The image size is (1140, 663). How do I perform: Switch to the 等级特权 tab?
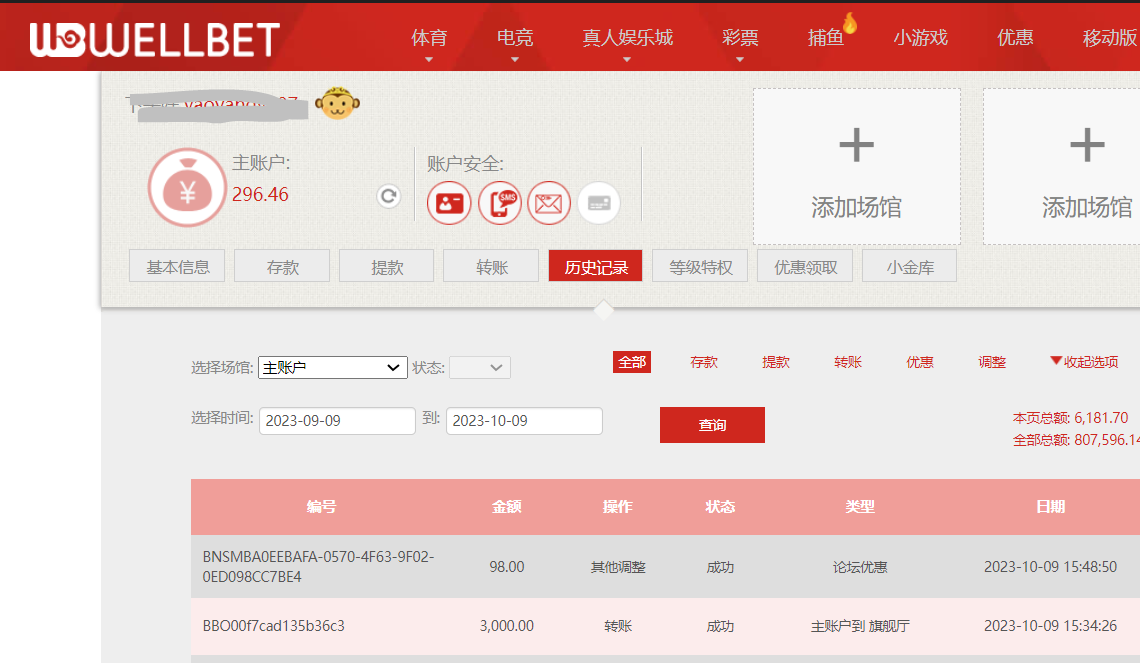701,266
